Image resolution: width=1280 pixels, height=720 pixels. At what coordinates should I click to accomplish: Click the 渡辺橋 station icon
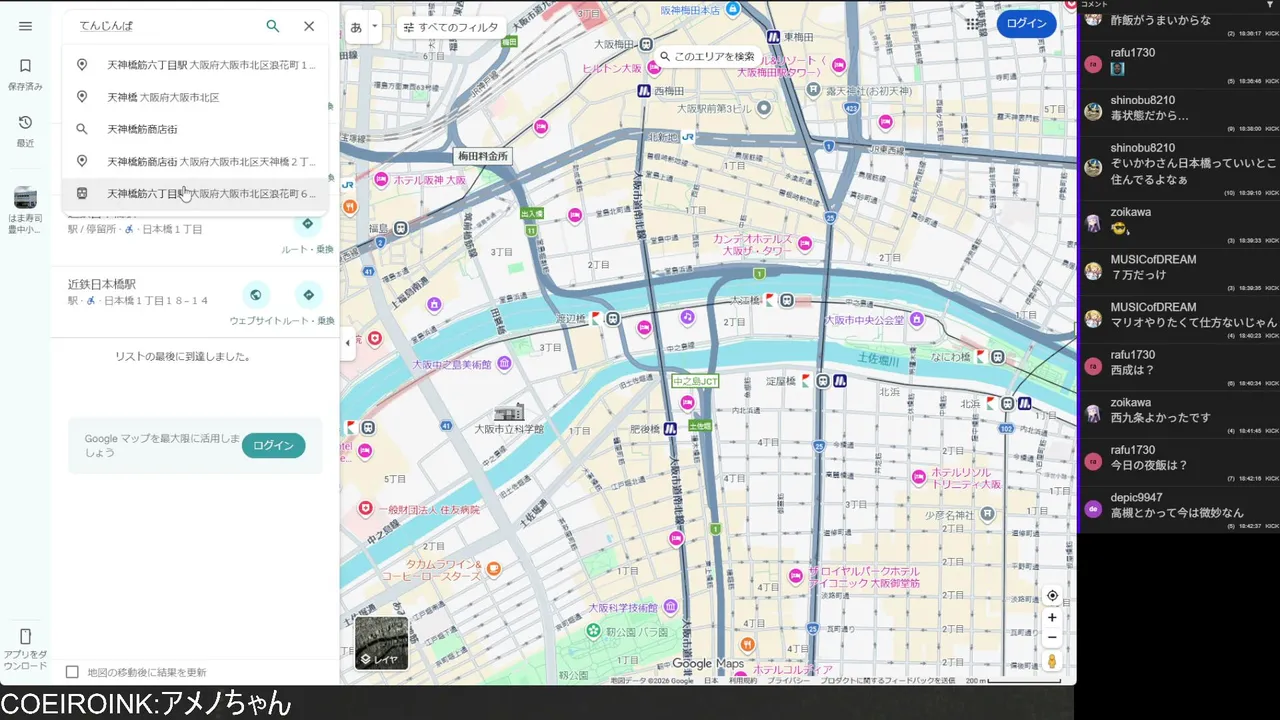[613, 319]
